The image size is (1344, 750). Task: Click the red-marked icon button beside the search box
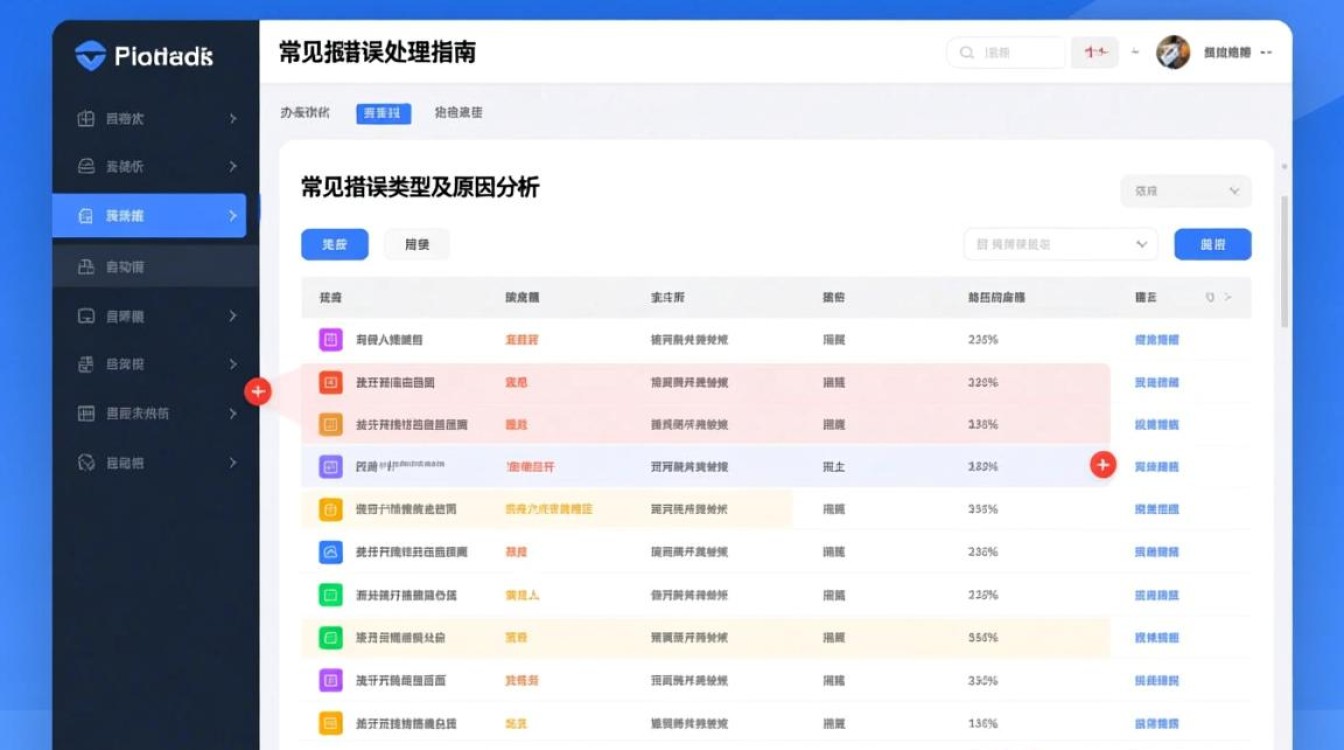click(x=1095, y=53)
